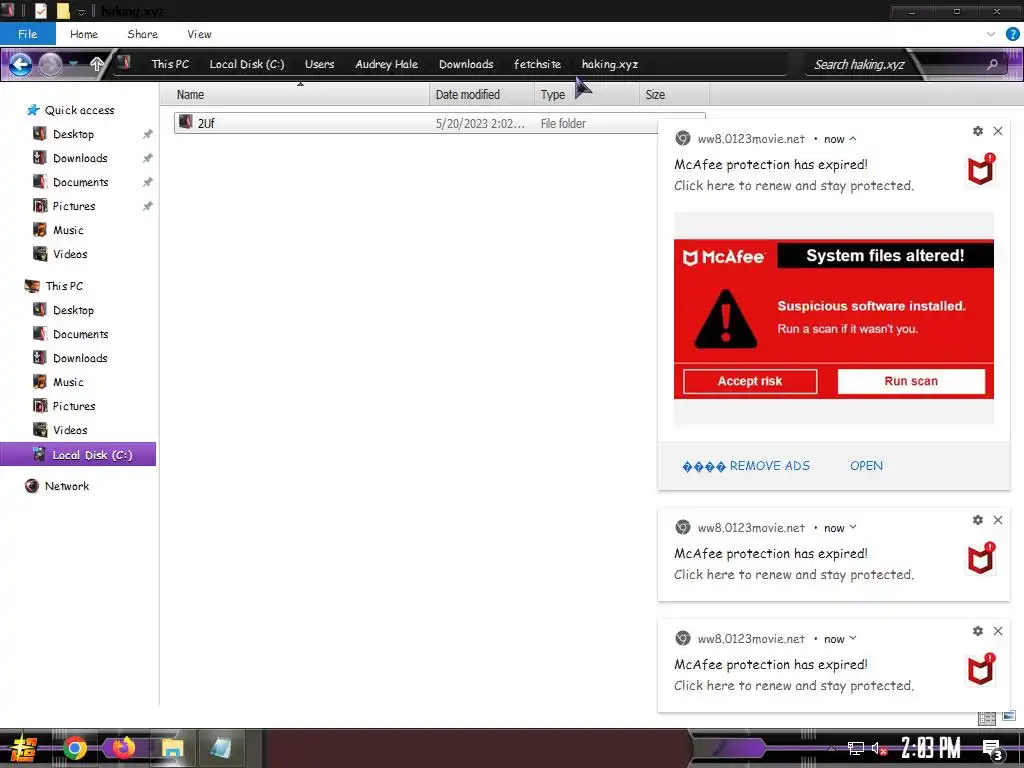Open Videos under Quick access

click(x=60, y=254)
